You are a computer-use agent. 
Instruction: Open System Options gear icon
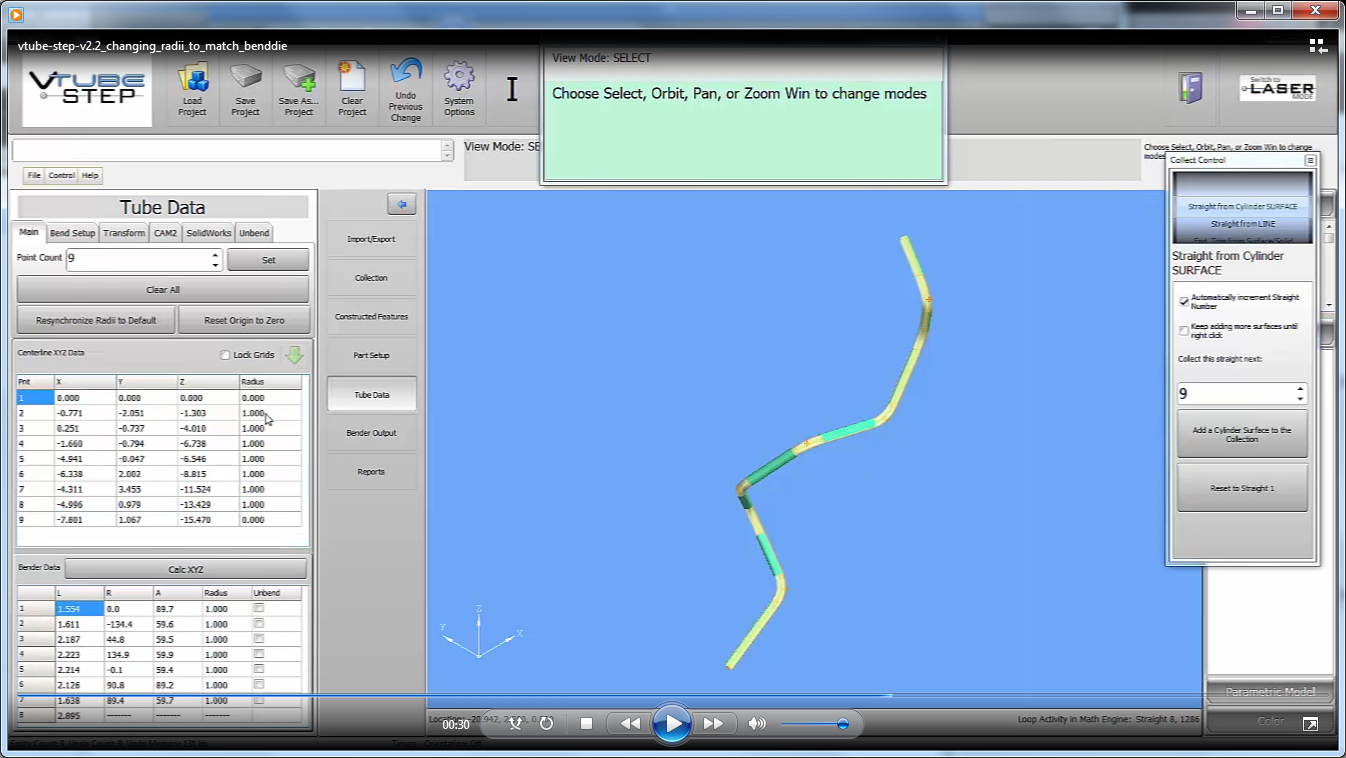pyautogui.click(x=459, y=78)
